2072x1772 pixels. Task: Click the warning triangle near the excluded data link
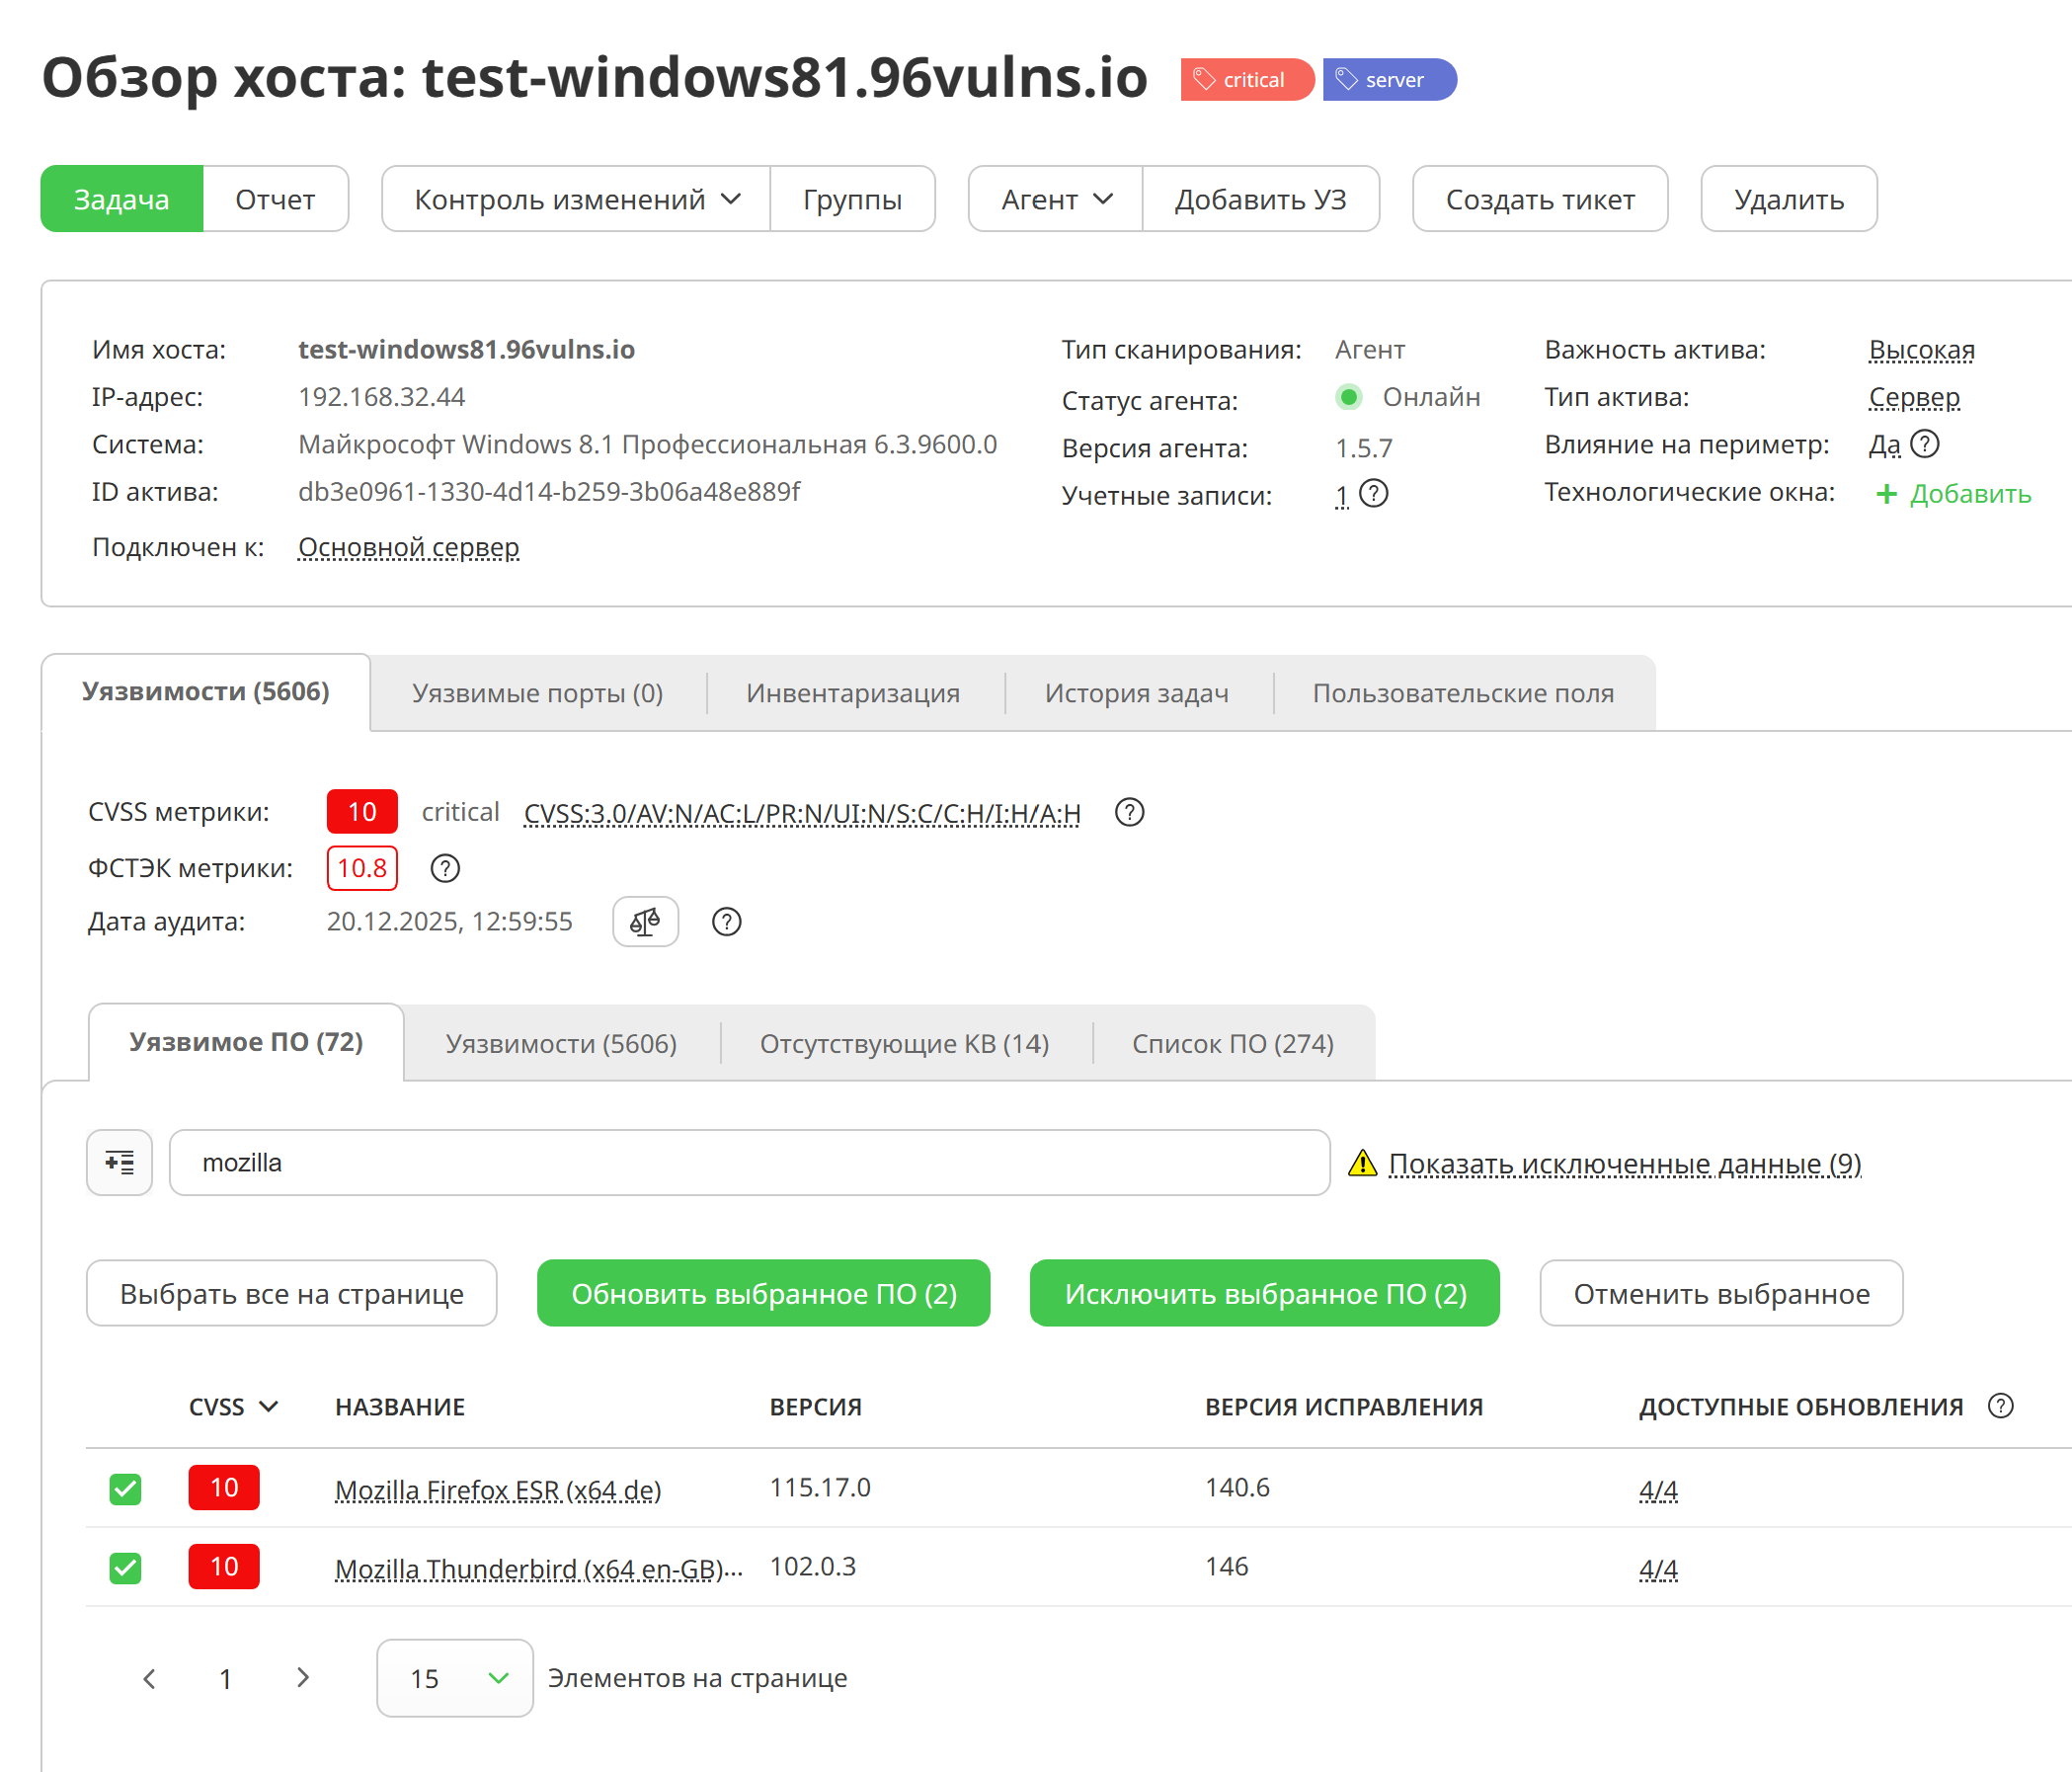coord(1362,1163)
